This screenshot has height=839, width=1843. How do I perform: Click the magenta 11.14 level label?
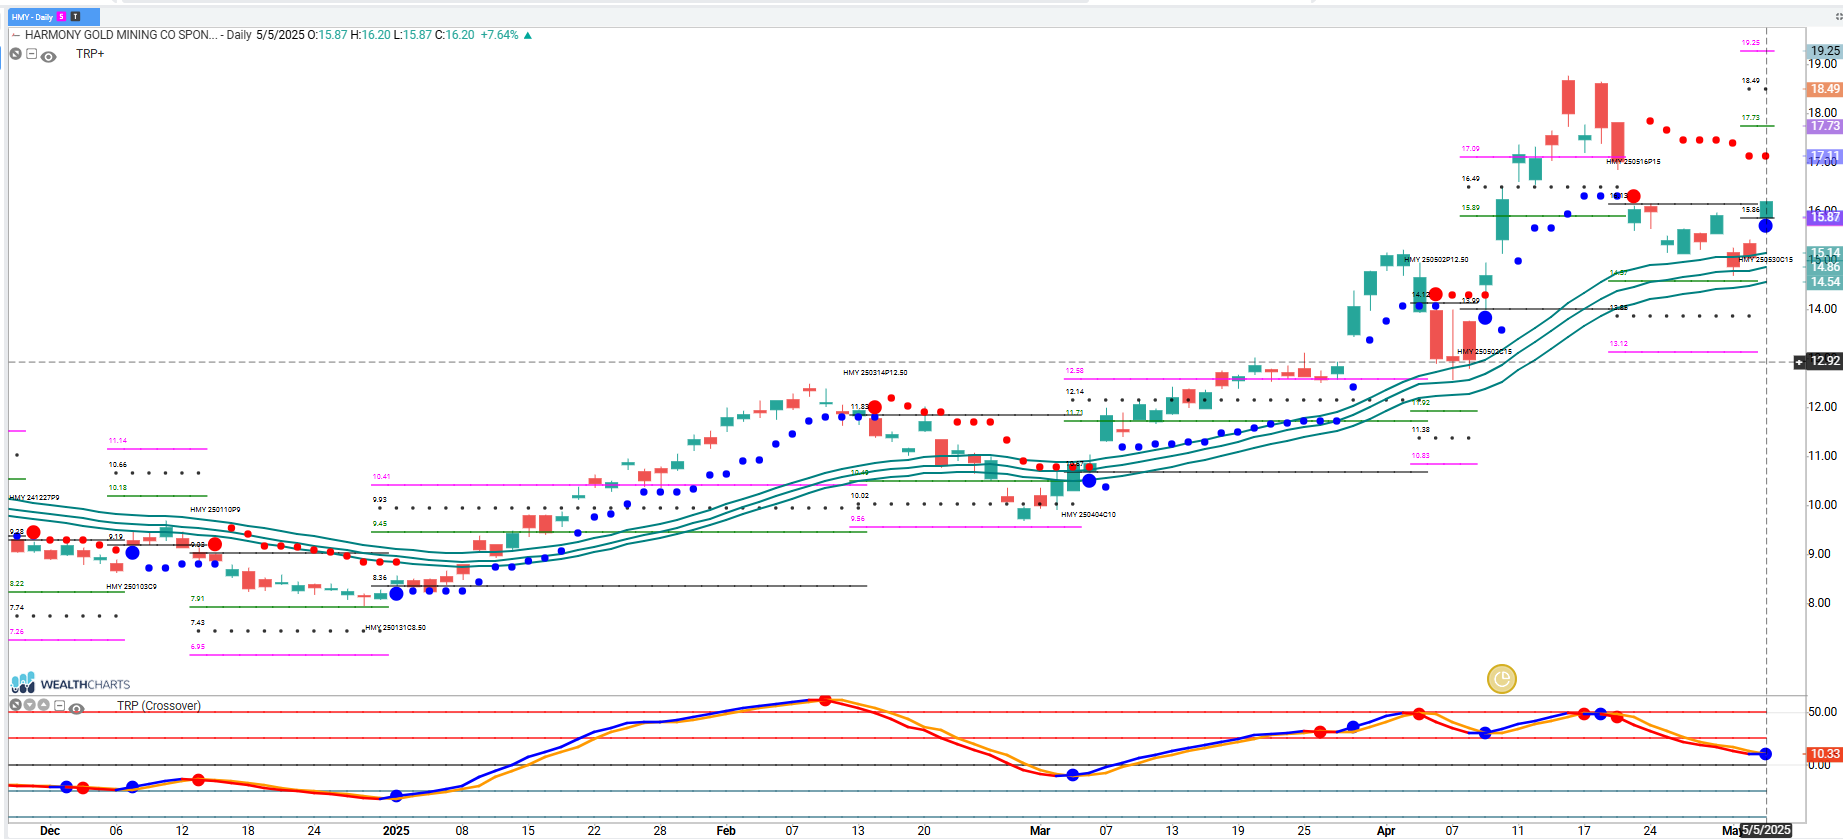(x=117, y=440)
